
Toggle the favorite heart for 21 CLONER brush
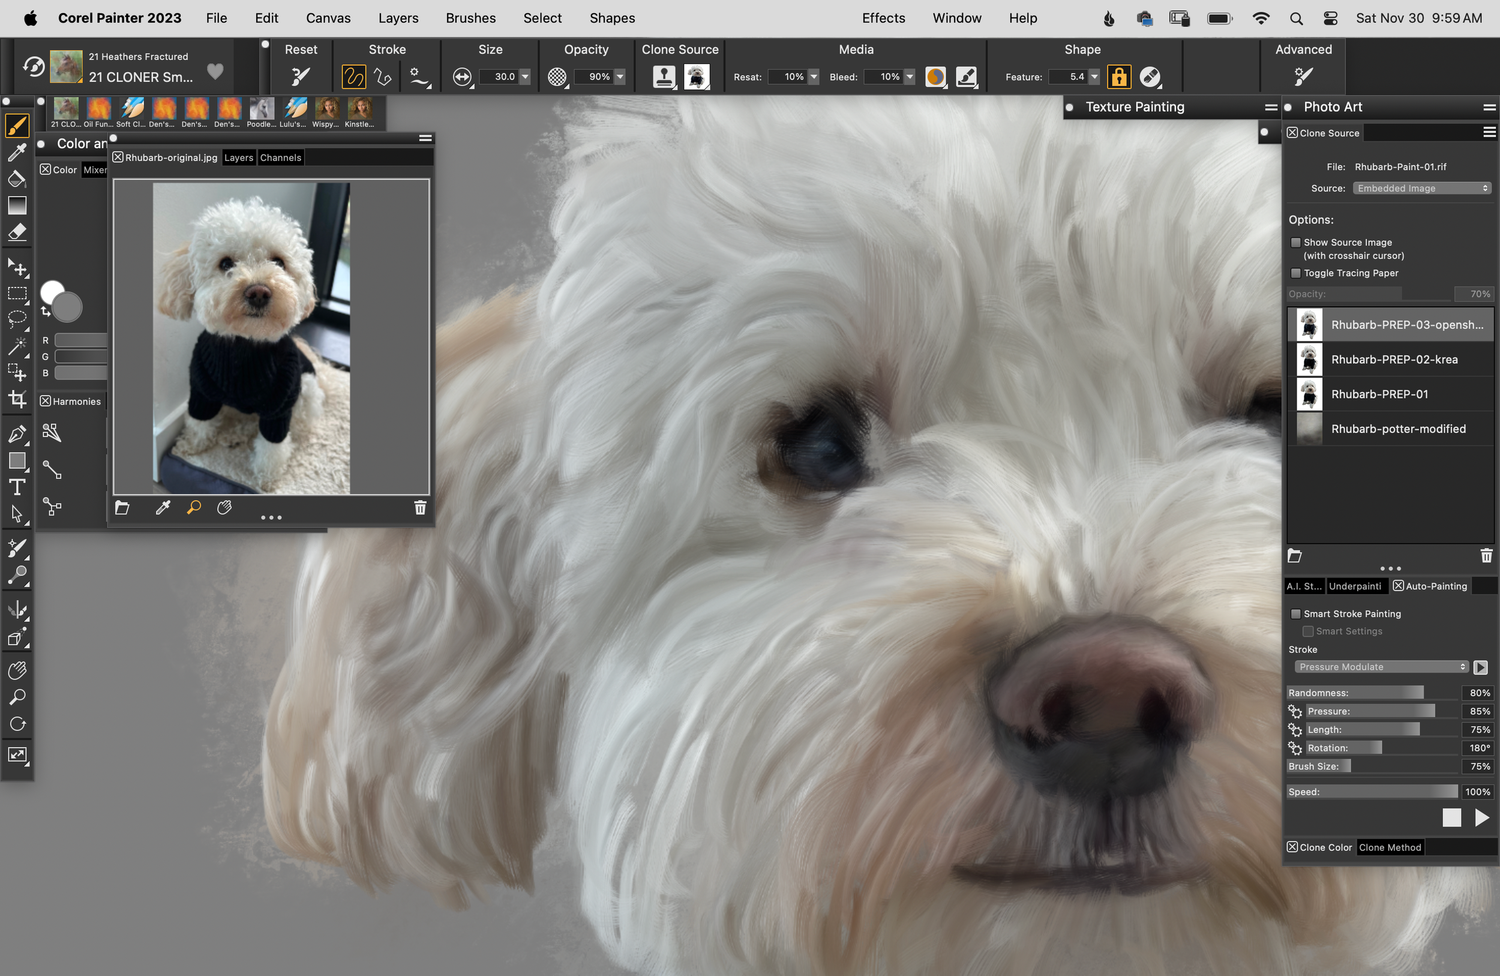(x=215, y=71)
